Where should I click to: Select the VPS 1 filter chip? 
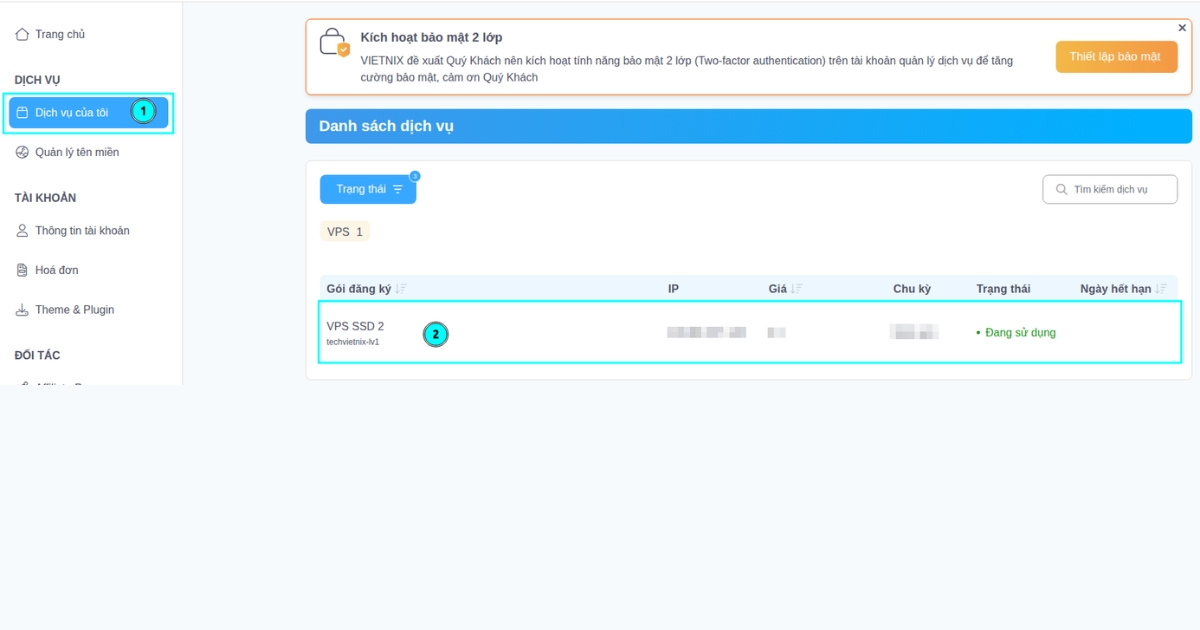pyautogui.click(x=344, y=231)
